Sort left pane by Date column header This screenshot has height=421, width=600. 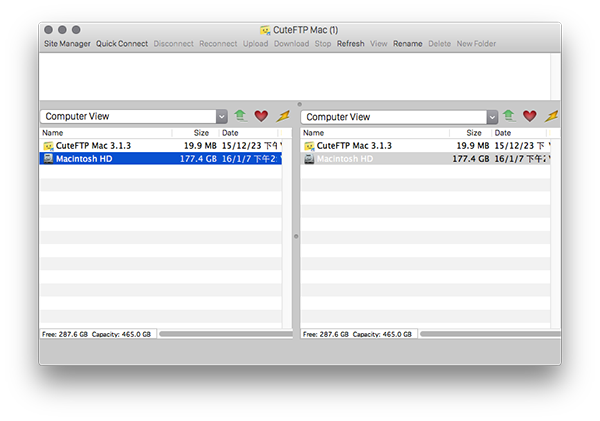(249, 133)
